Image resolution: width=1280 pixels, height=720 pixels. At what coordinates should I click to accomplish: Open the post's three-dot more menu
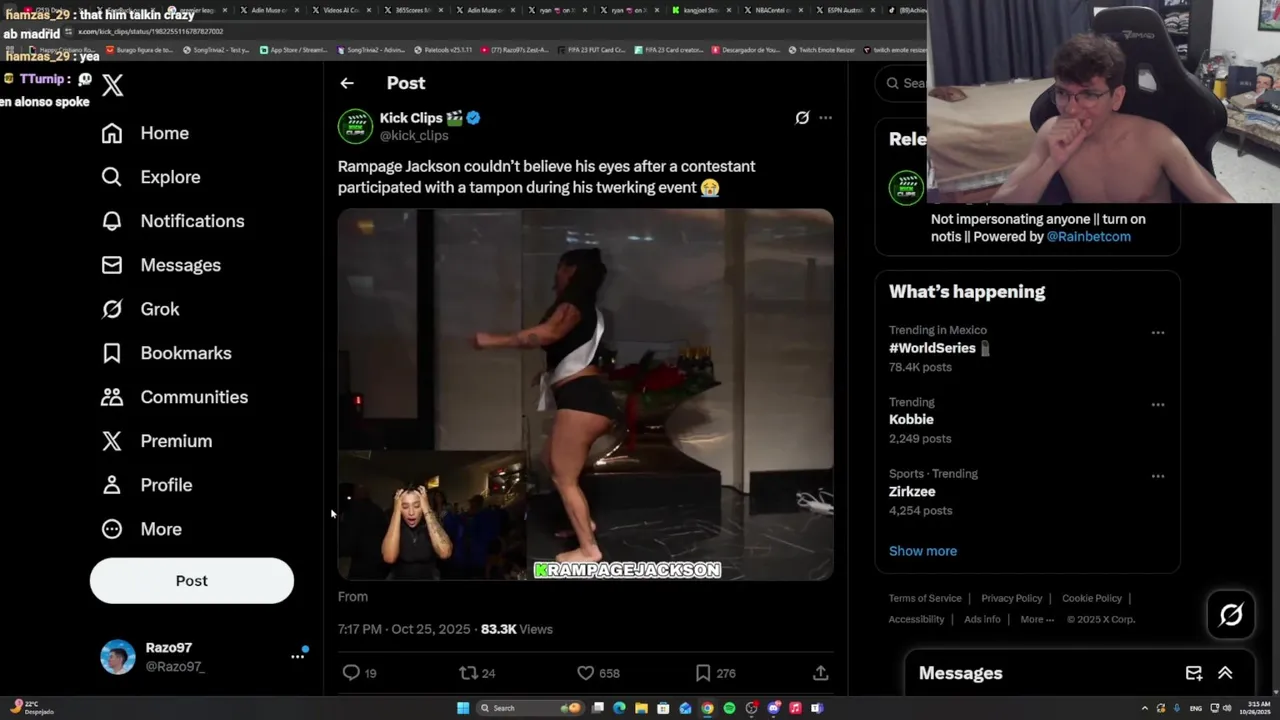(825, 118)
